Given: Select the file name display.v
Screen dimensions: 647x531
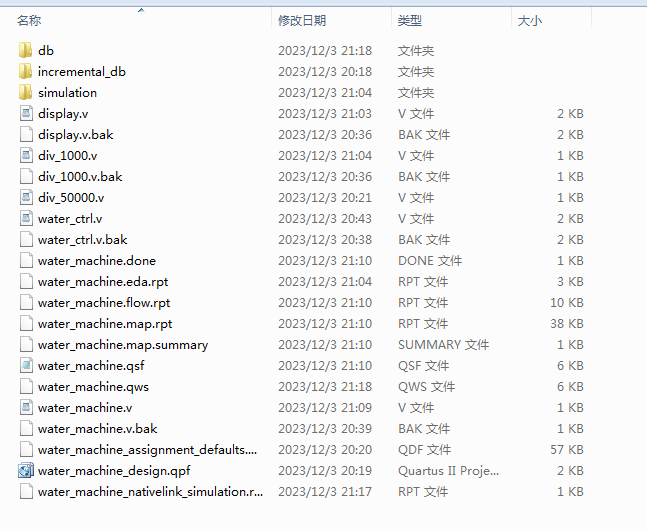Looking at the screenshot, I should (63, 113).
